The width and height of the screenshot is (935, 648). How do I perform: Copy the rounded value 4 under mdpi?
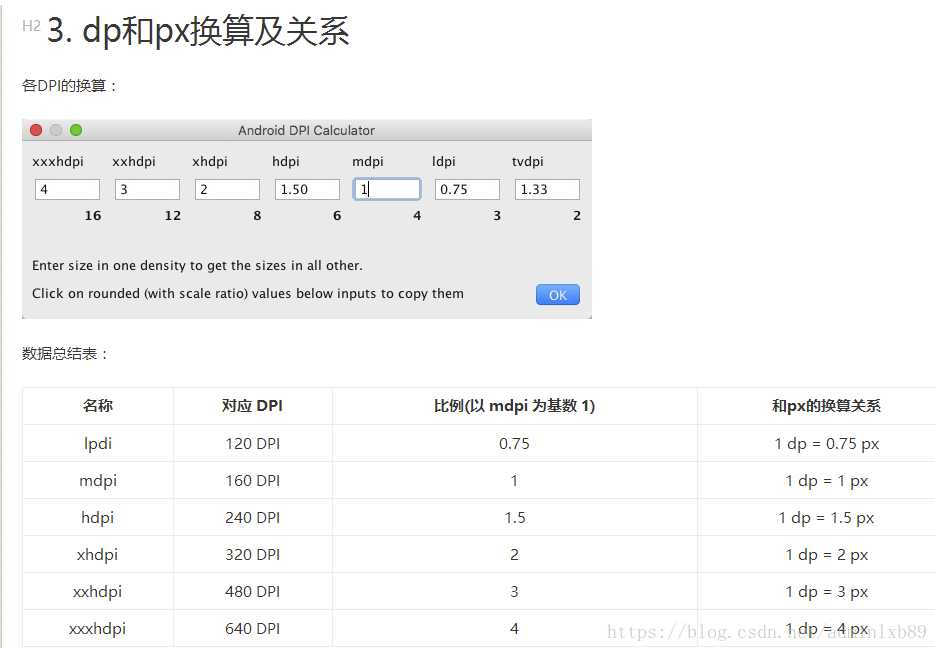point(417,216)
